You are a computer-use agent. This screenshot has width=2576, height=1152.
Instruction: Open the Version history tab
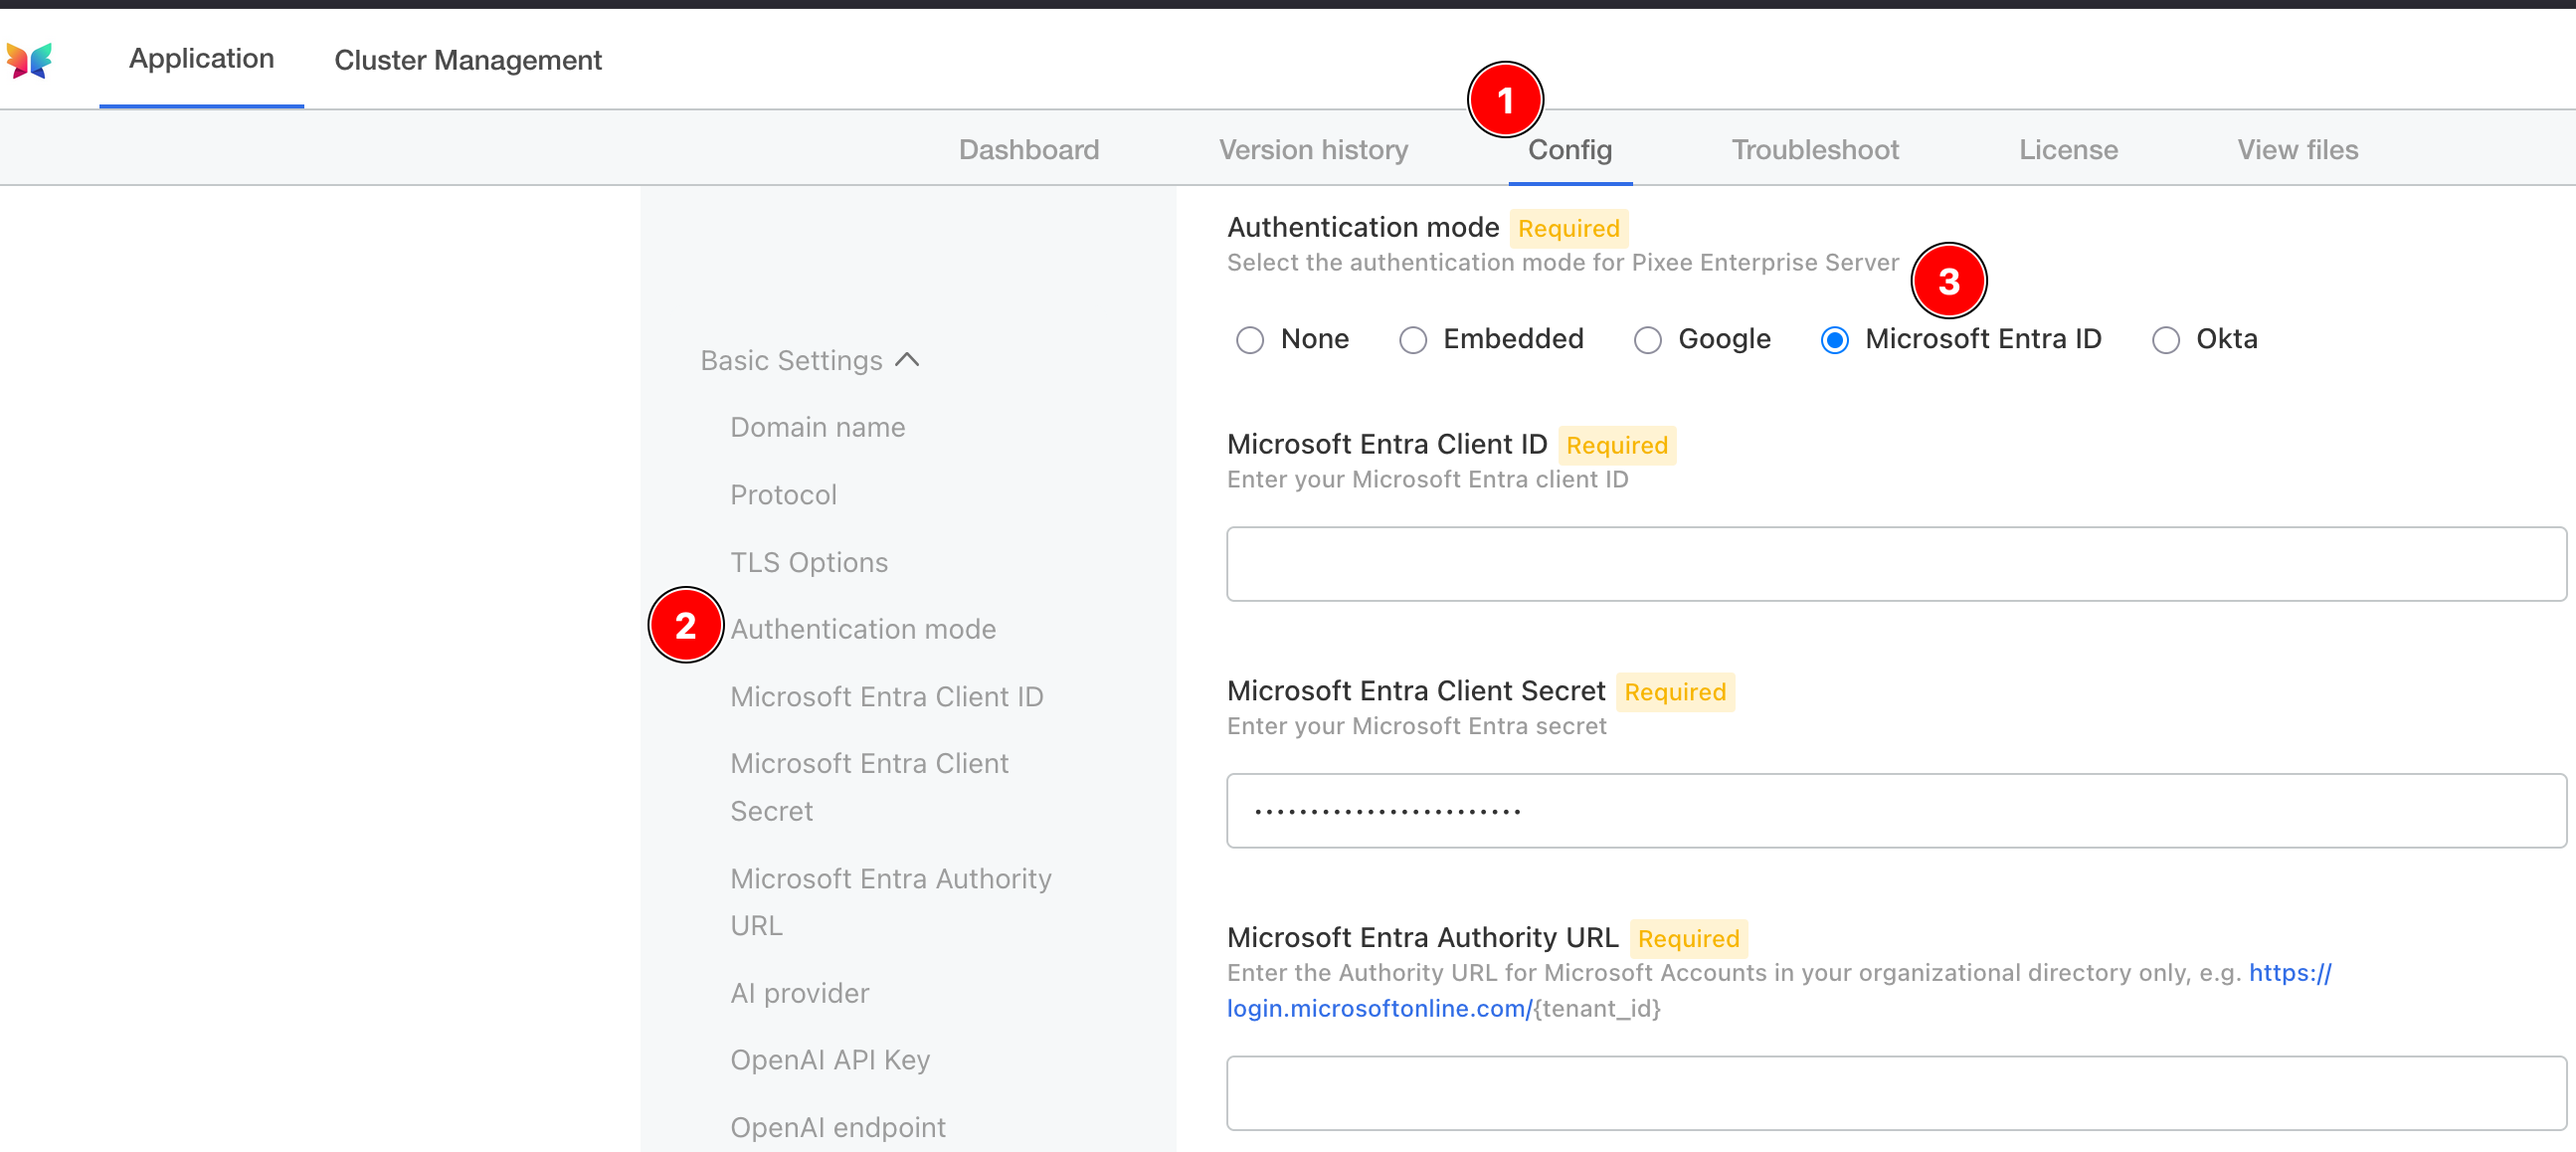click(1313, 150)
